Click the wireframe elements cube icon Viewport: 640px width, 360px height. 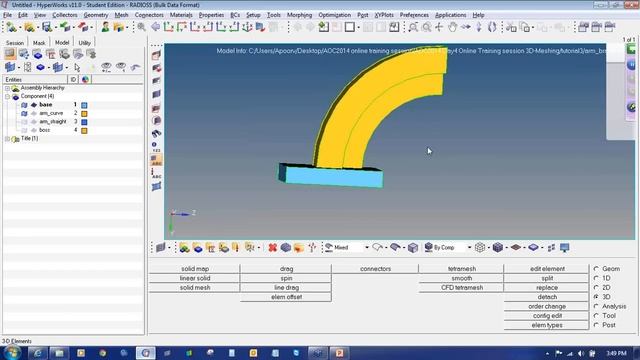click(x=480, y=247)
